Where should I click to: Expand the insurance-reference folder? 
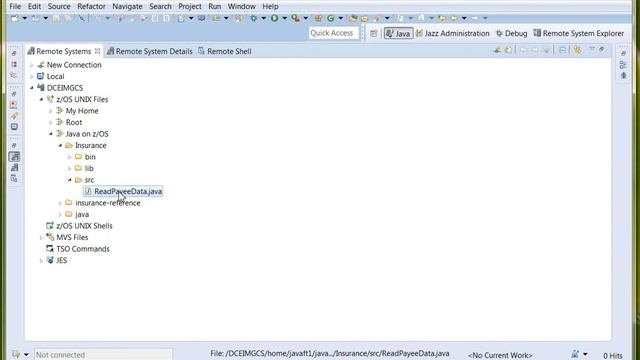pos(60,203)
